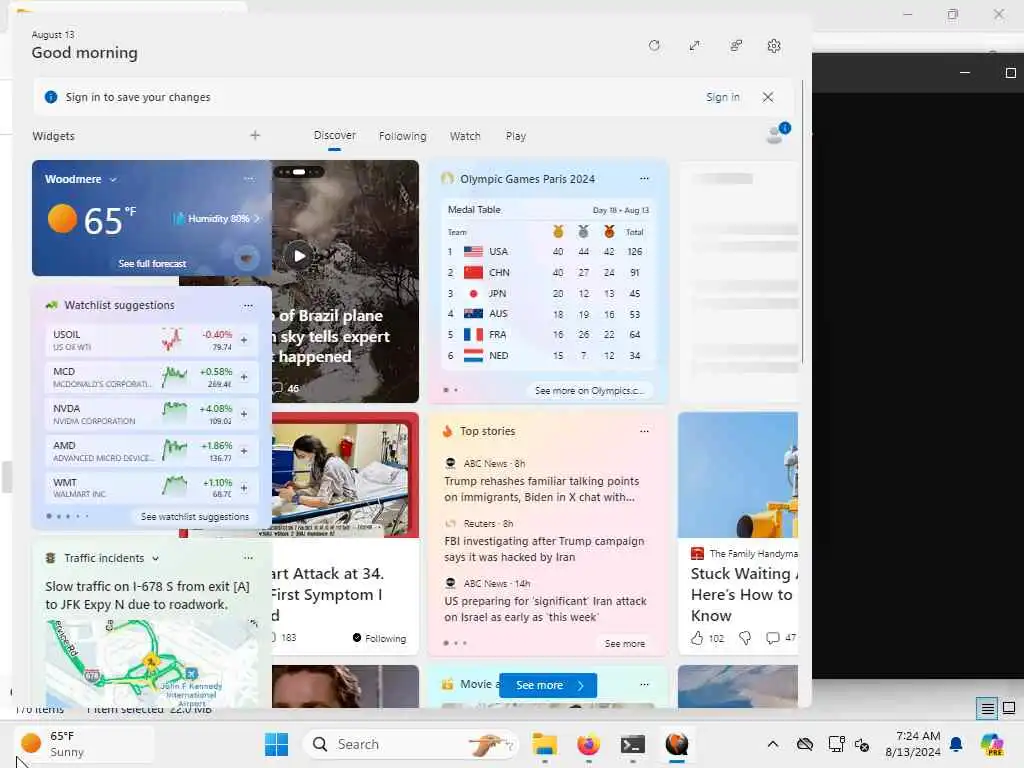Screen dimensions: 1024x768
Task: Click See more in Top stories
Action: coord(624,643)
